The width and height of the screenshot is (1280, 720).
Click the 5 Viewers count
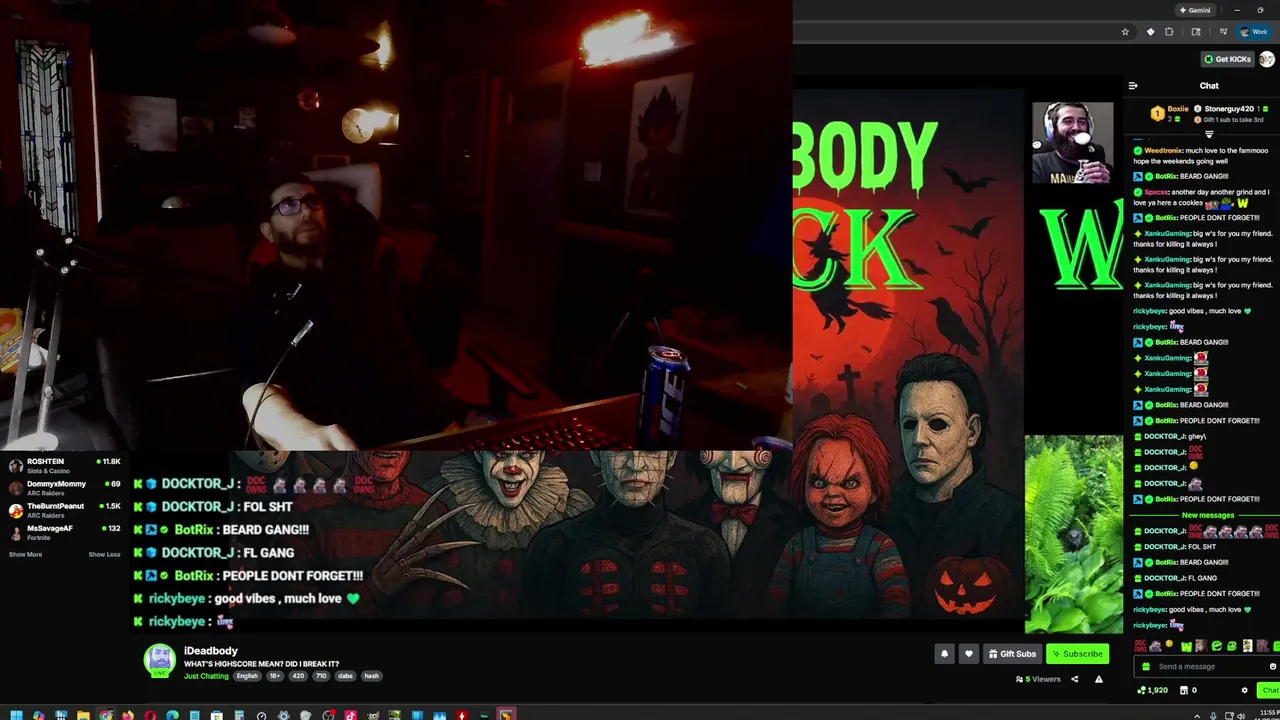pos(1038,679)
